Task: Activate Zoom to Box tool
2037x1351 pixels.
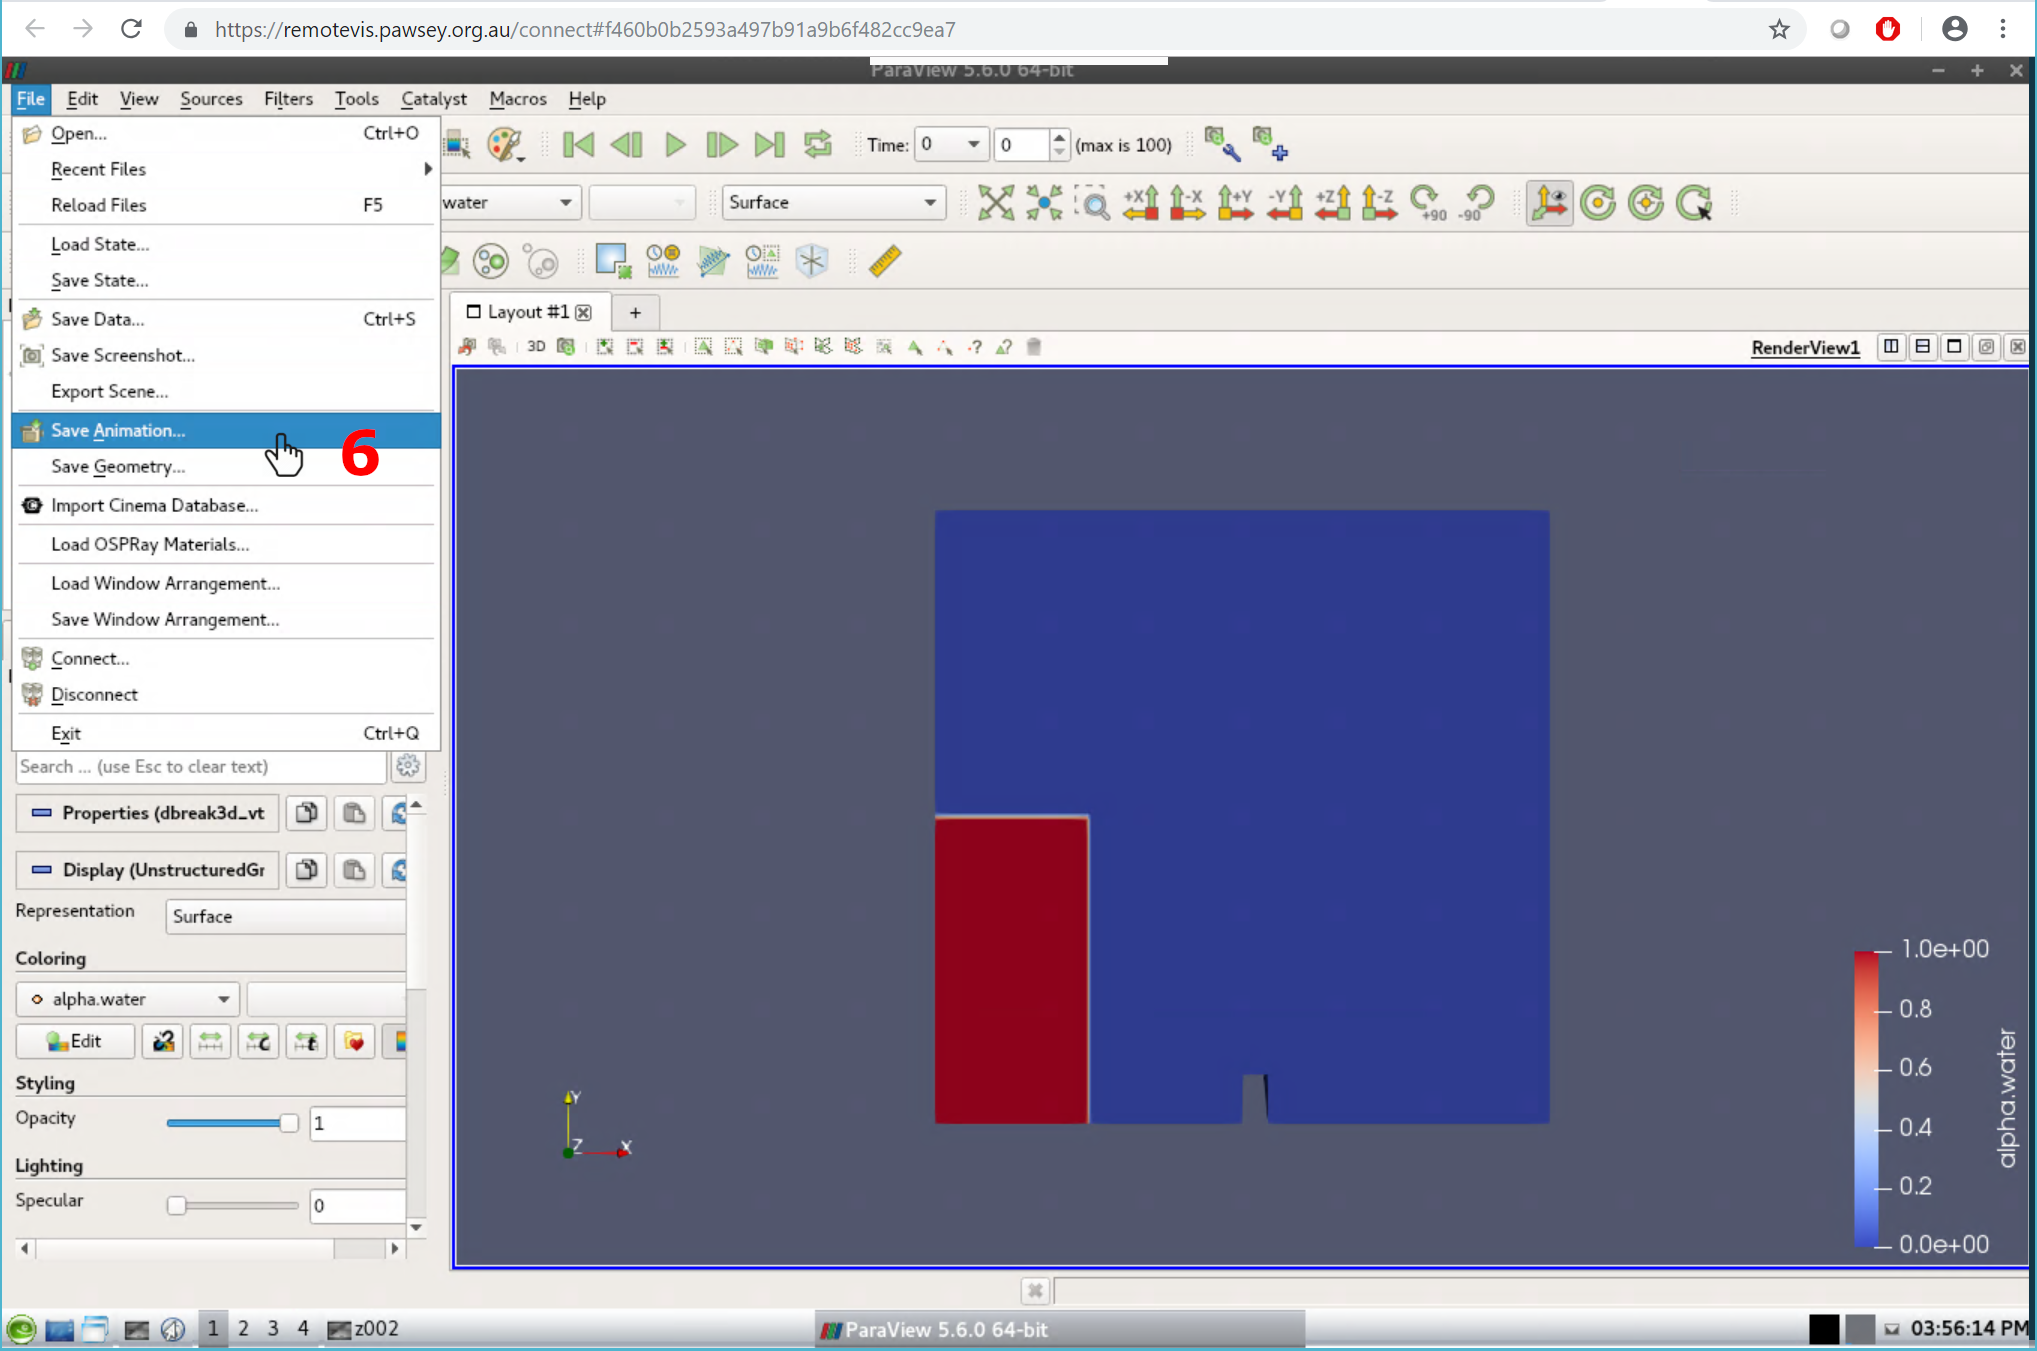Action: [x=1093, y=203]
